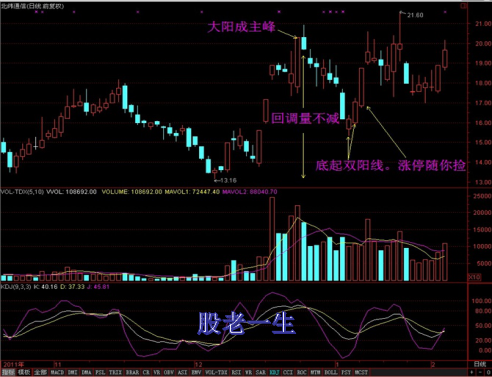Switch to the EMV indicator tab
Viewport: 492px width, 377px height.
(196, 372)
